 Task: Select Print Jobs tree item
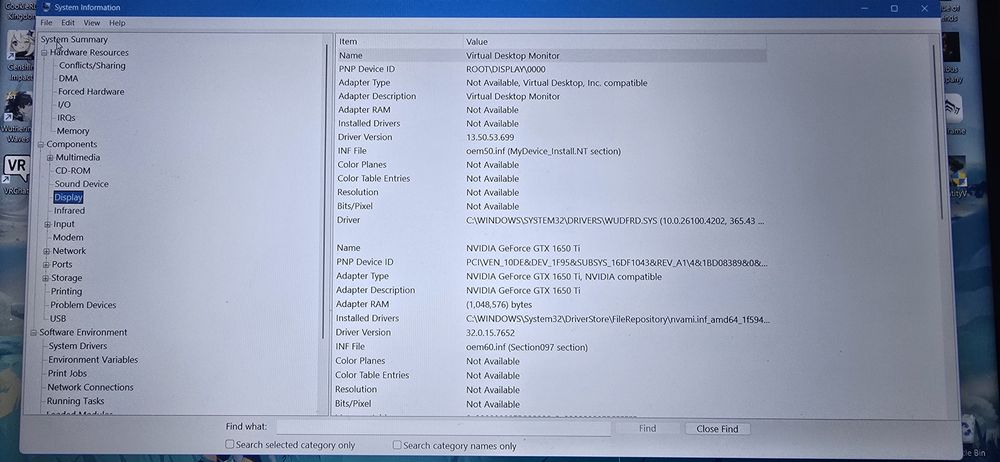click(68, 373)
